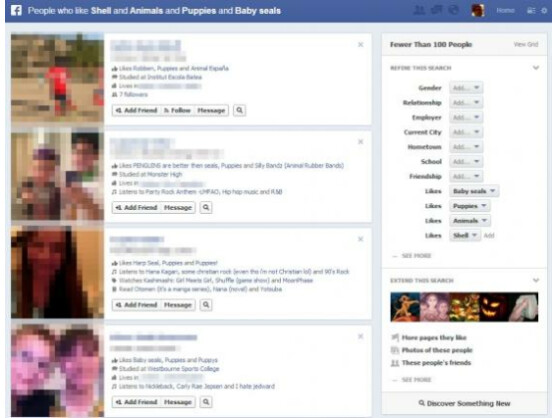Click Listens to Party Rock Anthem line
This screenshot has width=557, height=418.
pyautogui.click(x=200, y=192)
